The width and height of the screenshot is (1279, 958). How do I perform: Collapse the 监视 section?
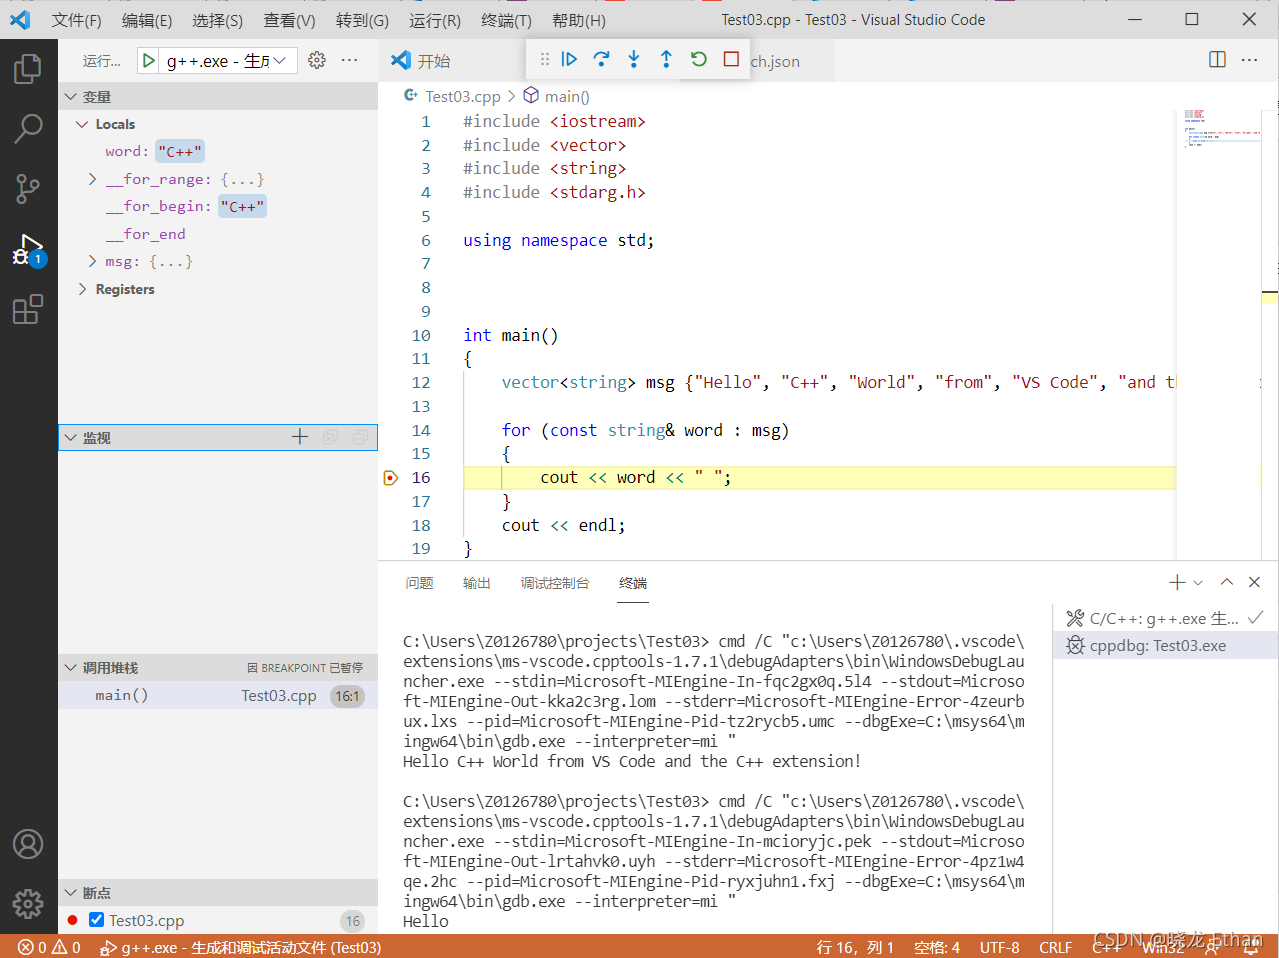[x=71, y=437]
